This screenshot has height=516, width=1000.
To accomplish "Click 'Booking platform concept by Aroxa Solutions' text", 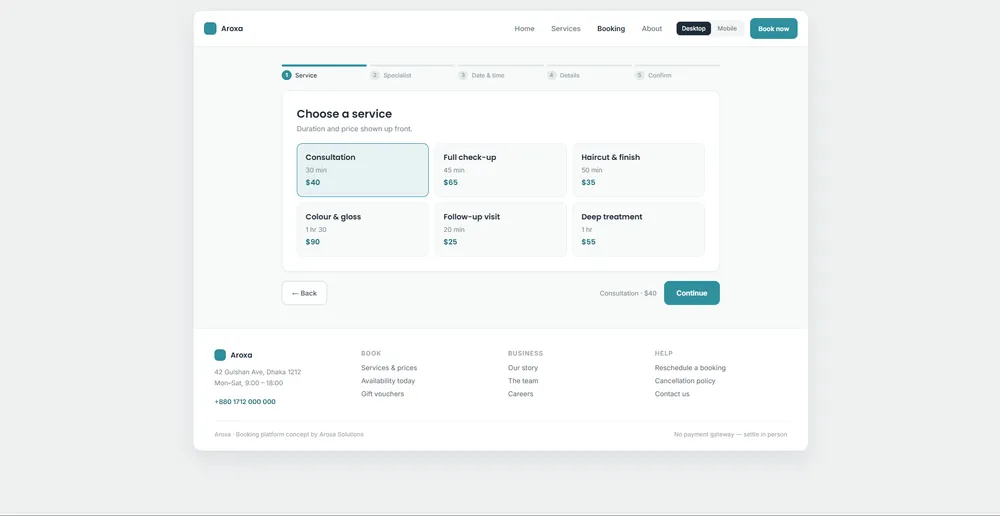I will 300,434.
